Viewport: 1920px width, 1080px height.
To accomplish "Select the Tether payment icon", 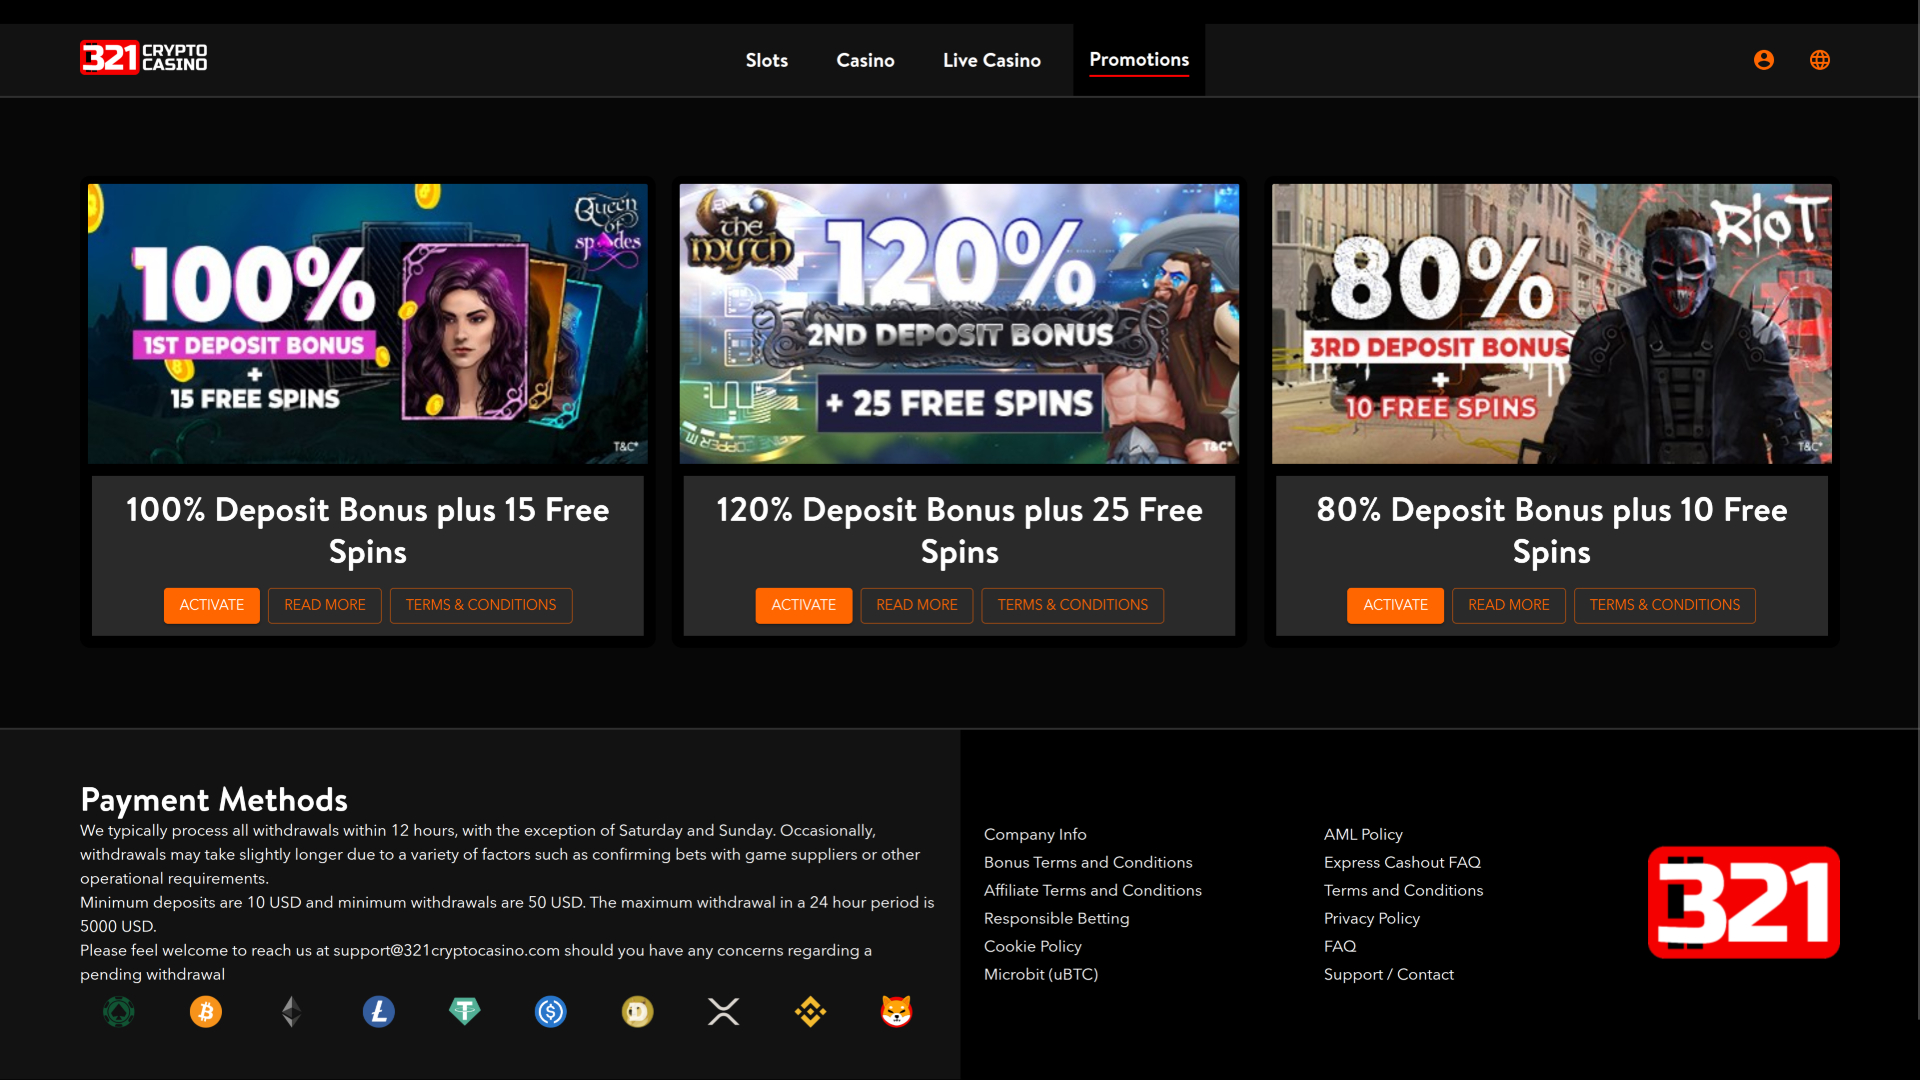I will (463, 1011).
